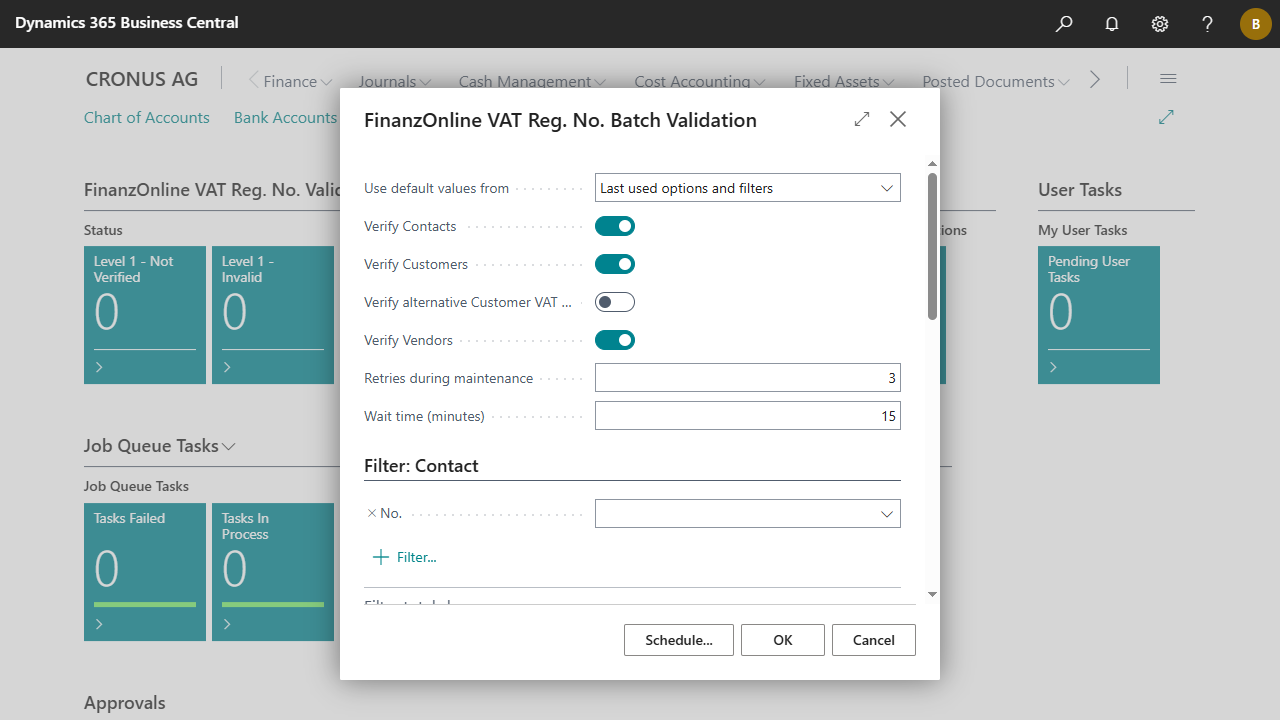Open the settings gear
Viewport: 1280px width, 720px height.
click(x=1160, y=24)
